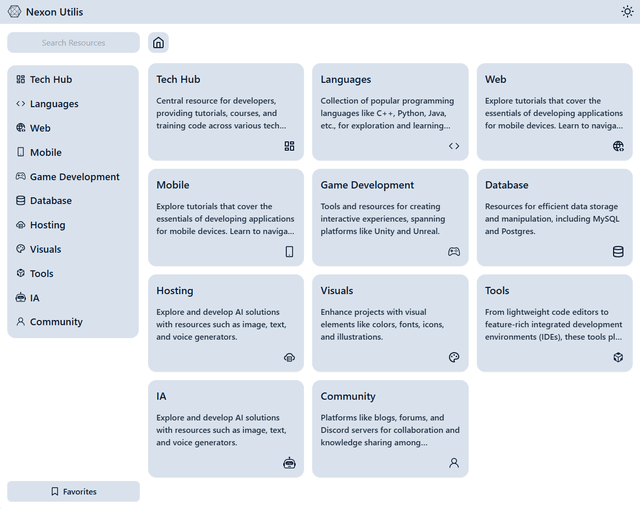The width and height of the screenshot is (640, 509).
Task: Click the home icon button
Action: coord(158,43)
